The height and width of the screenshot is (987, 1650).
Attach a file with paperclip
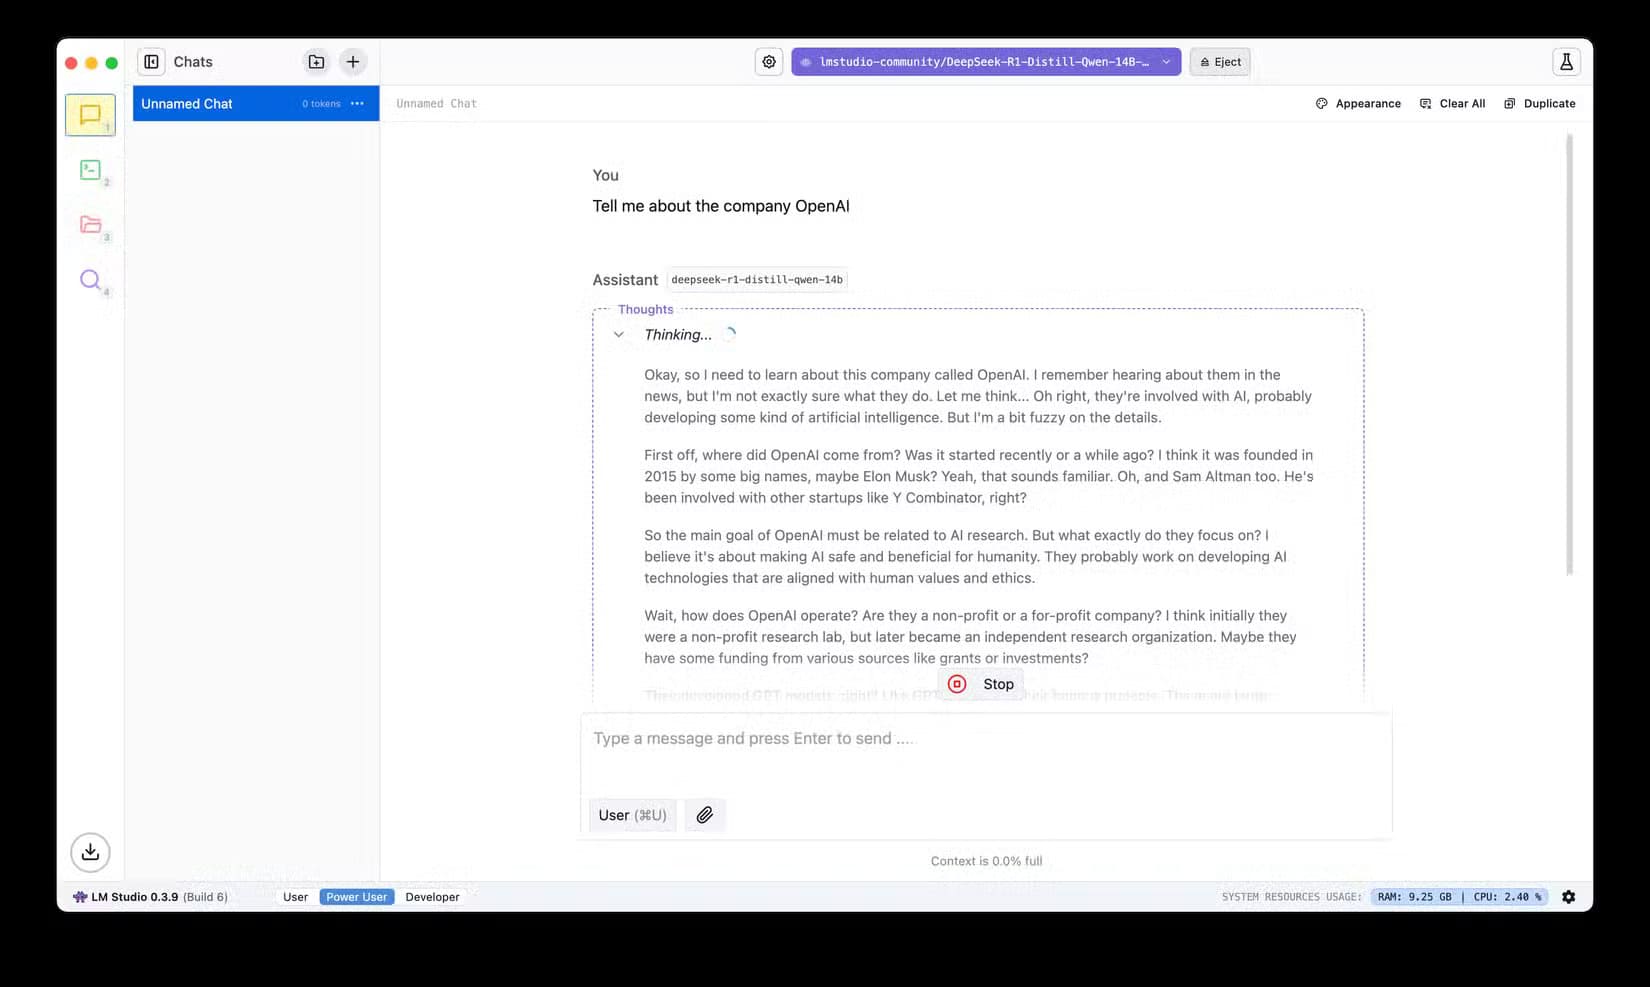pyautogui.click(x=705, y=815)
